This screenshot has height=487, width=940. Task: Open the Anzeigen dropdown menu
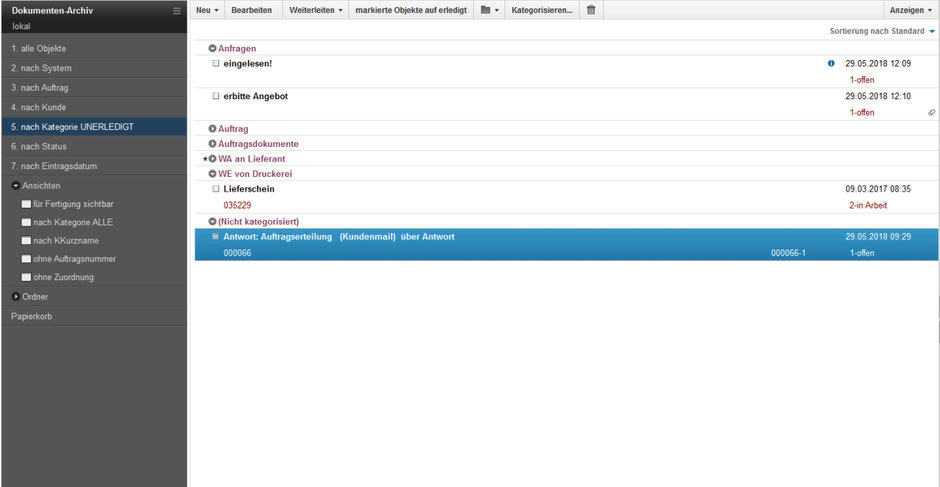pos(910,10)
